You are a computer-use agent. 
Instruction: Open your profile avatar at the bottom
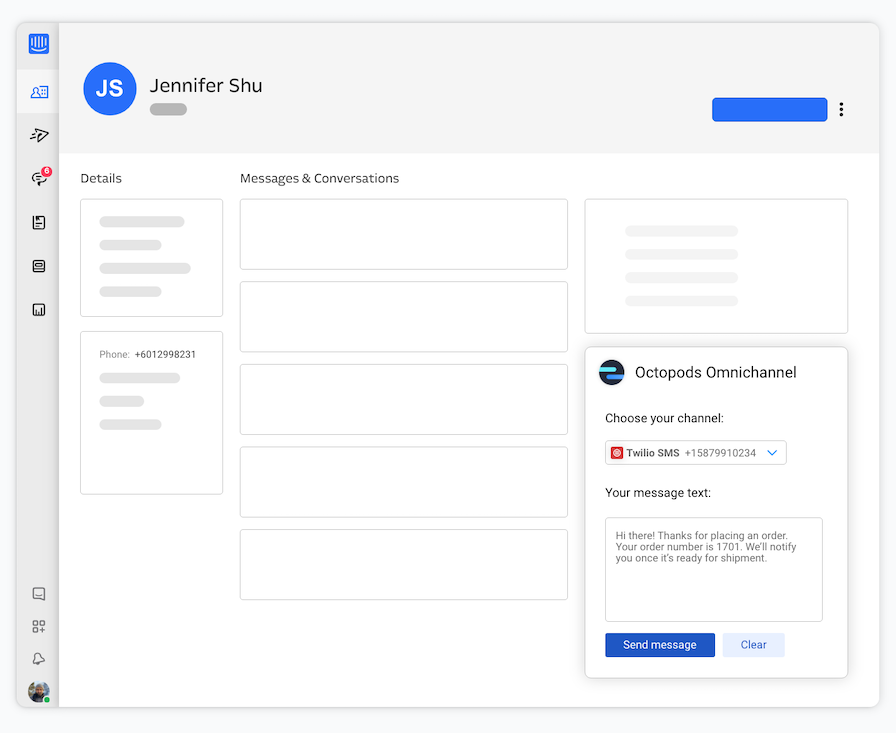(x=38, y=691)
